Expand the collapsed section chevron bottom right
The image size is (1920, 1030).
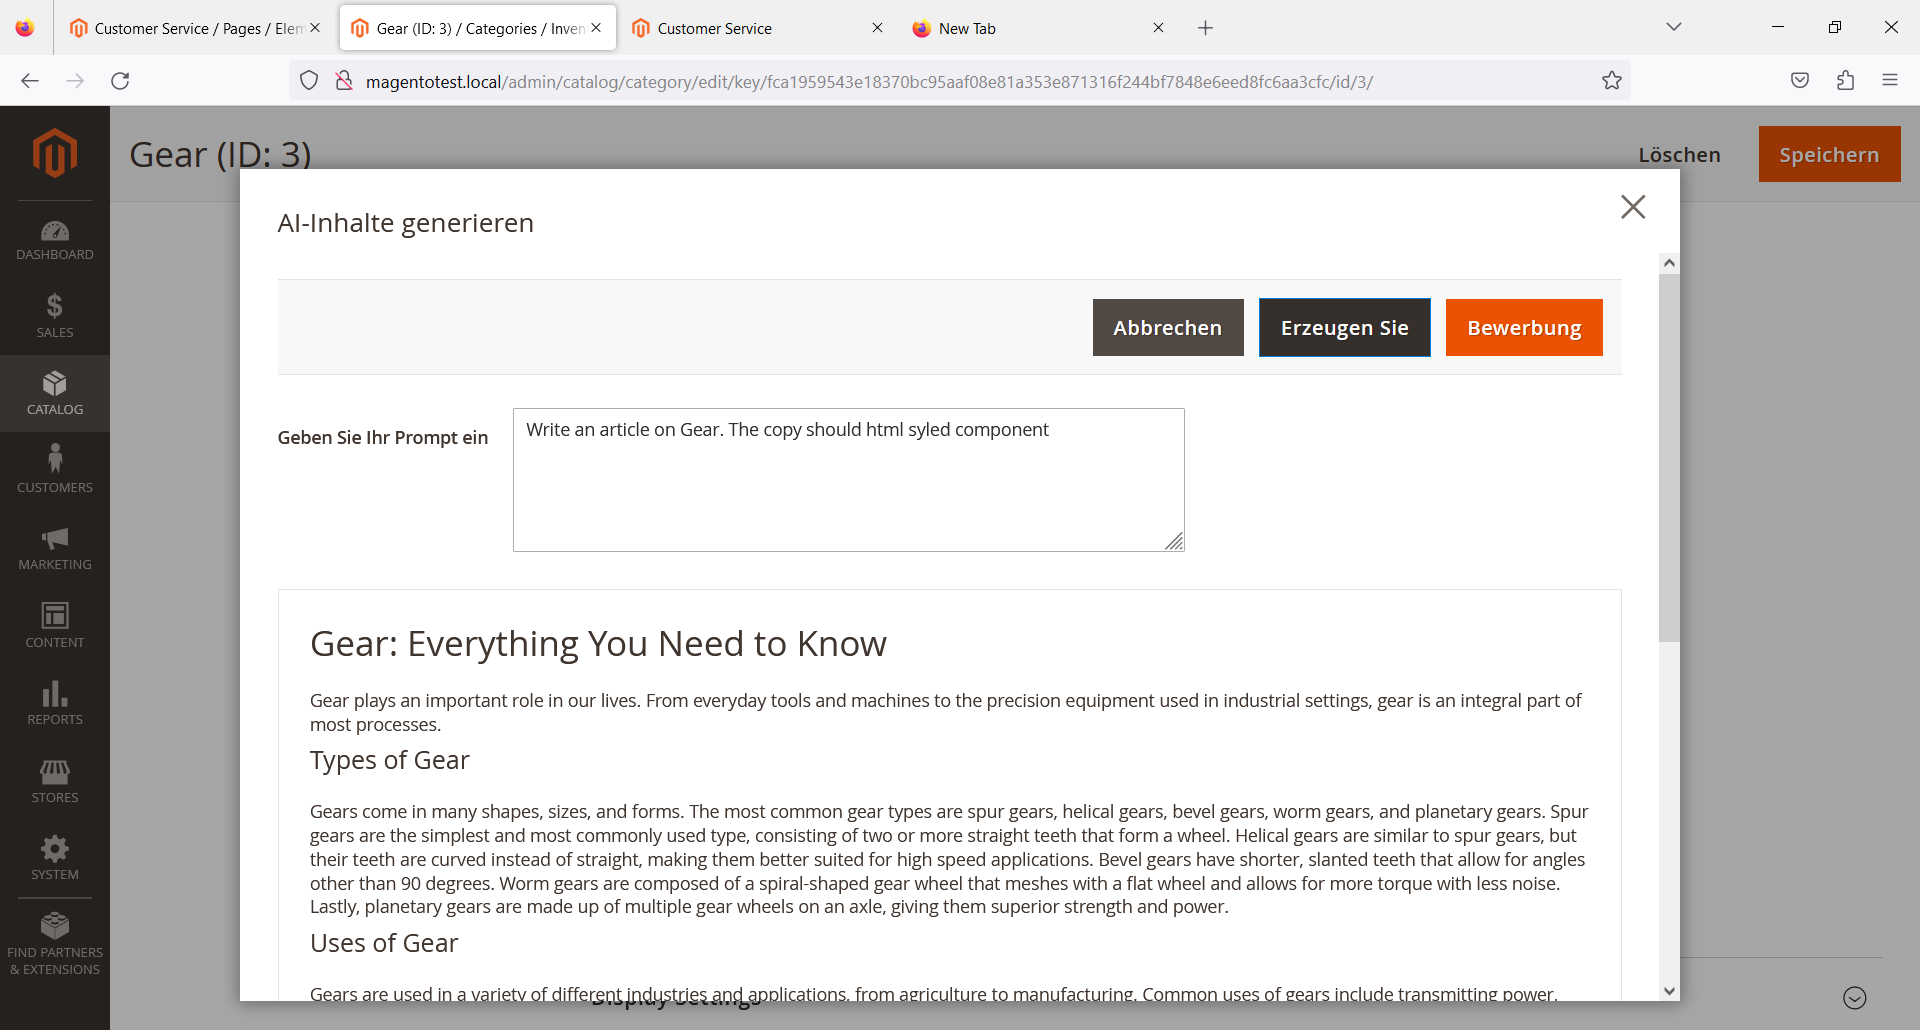pos(1855,997)
